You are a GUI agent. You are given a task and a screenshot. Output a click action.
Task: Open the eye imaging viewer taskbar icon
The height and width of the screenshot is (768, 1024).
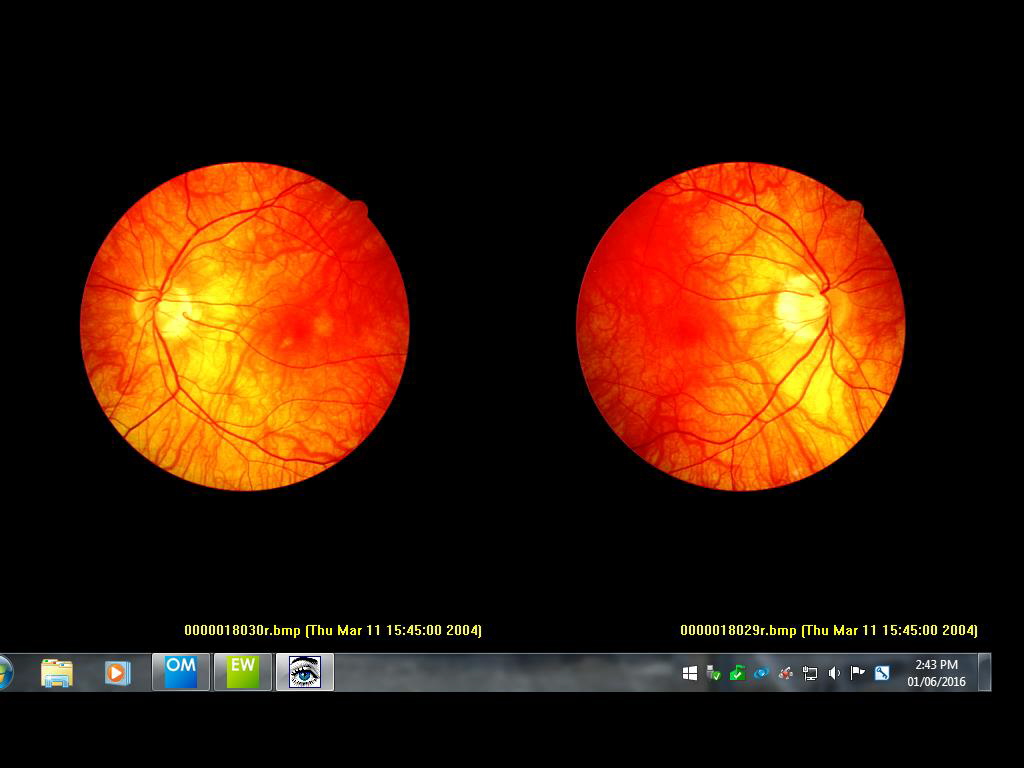click(x=305, y=672)
